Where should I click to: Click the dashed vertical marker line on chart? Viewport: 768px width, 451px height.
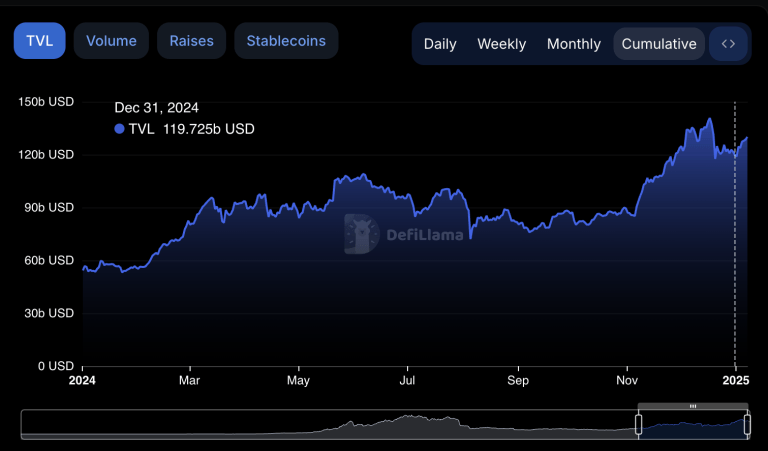735,250
